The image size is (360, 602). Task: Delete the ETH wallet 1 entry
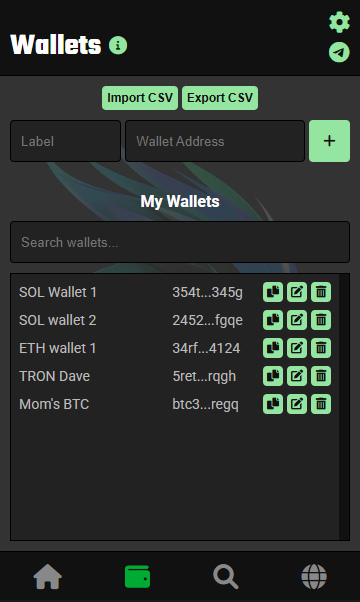(321, 348)
